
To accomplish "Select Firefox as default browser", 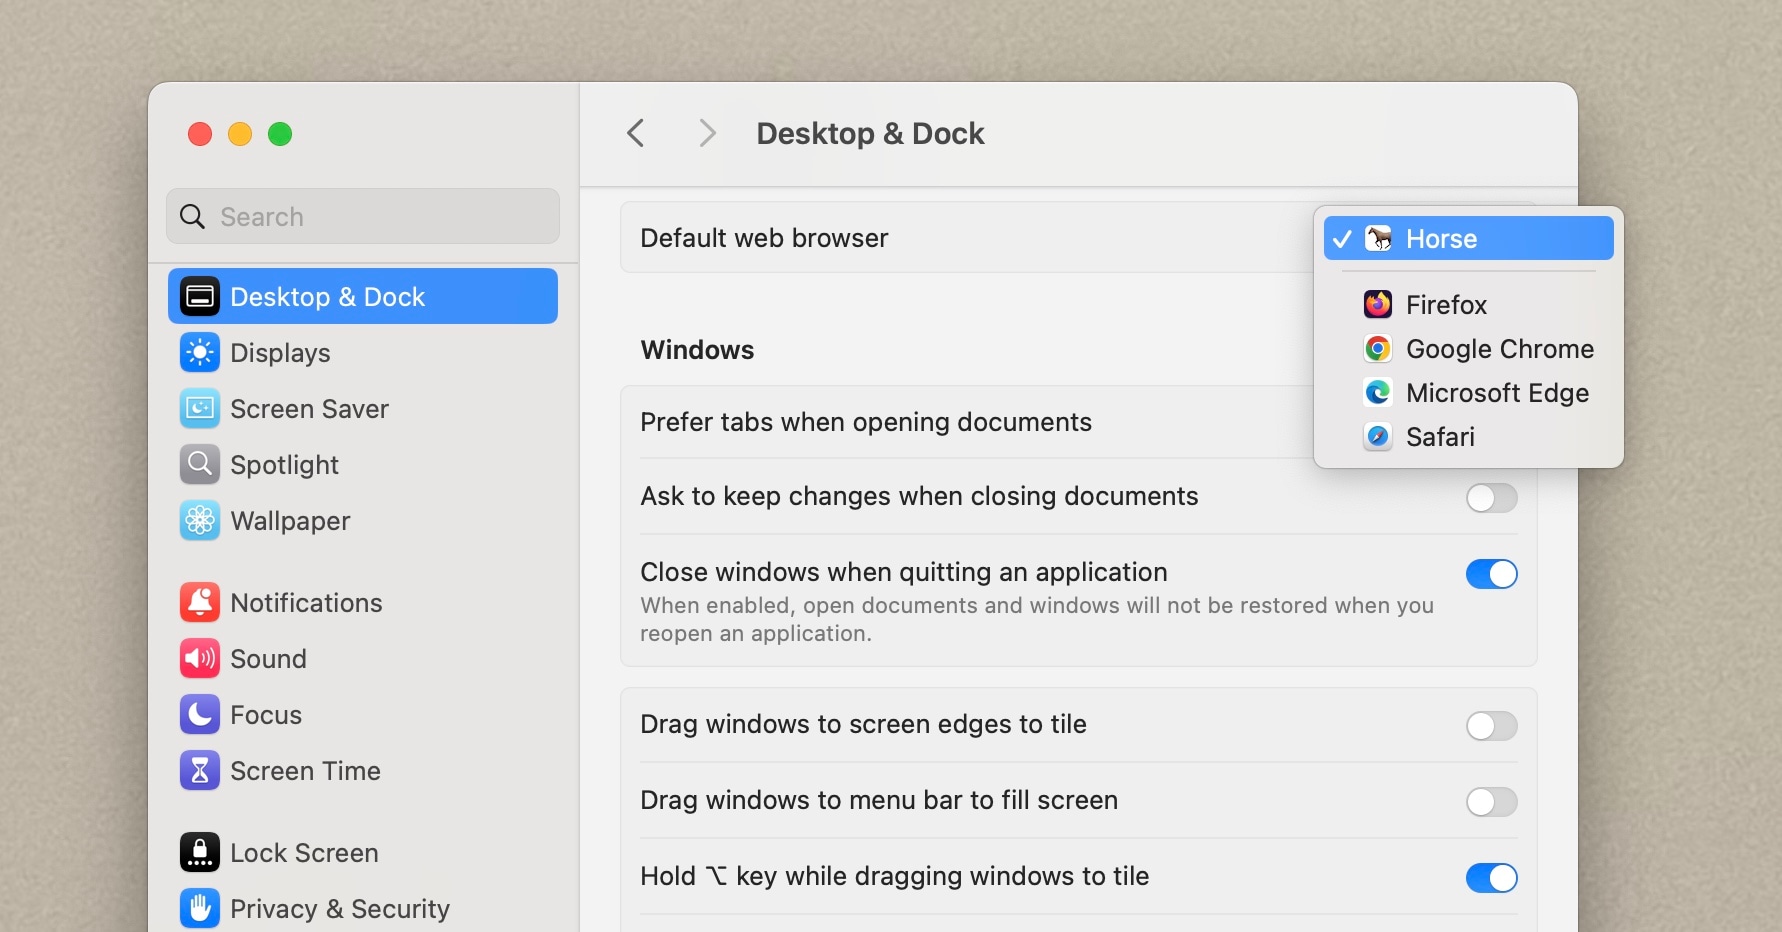I will [1446, 304].
